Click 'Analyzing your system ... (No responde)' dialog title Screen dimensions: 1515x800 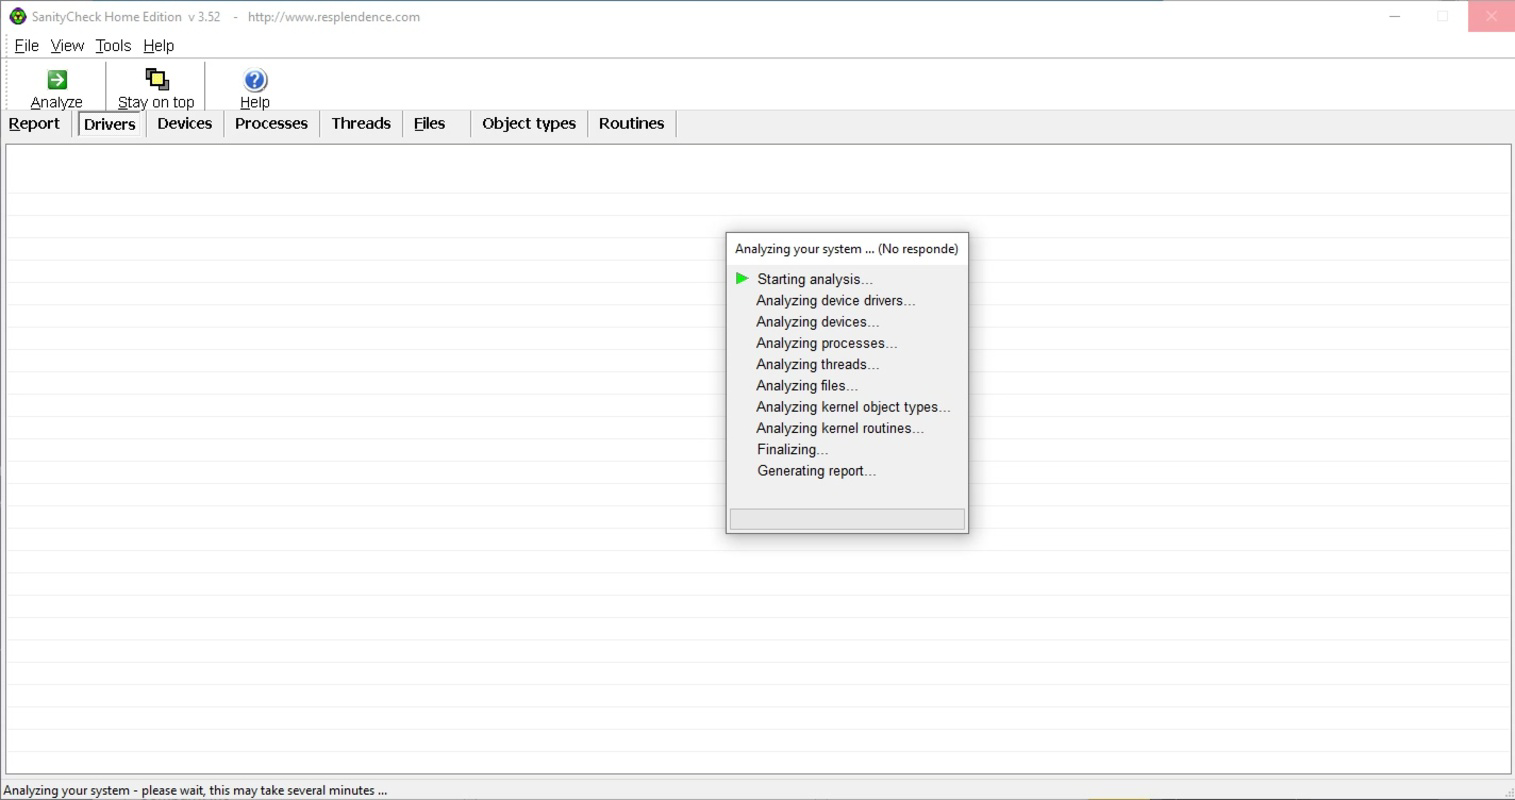coord(847,249)
